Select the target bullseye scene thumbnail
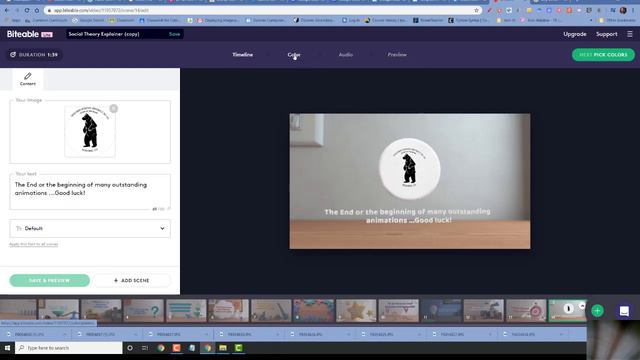Screen dimensions: 640x360 click(526, 311)
